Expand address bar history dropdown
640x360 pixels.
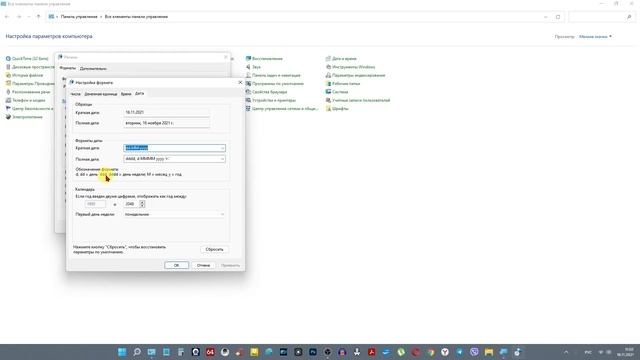pyautogui.click(x=546, y=17)
